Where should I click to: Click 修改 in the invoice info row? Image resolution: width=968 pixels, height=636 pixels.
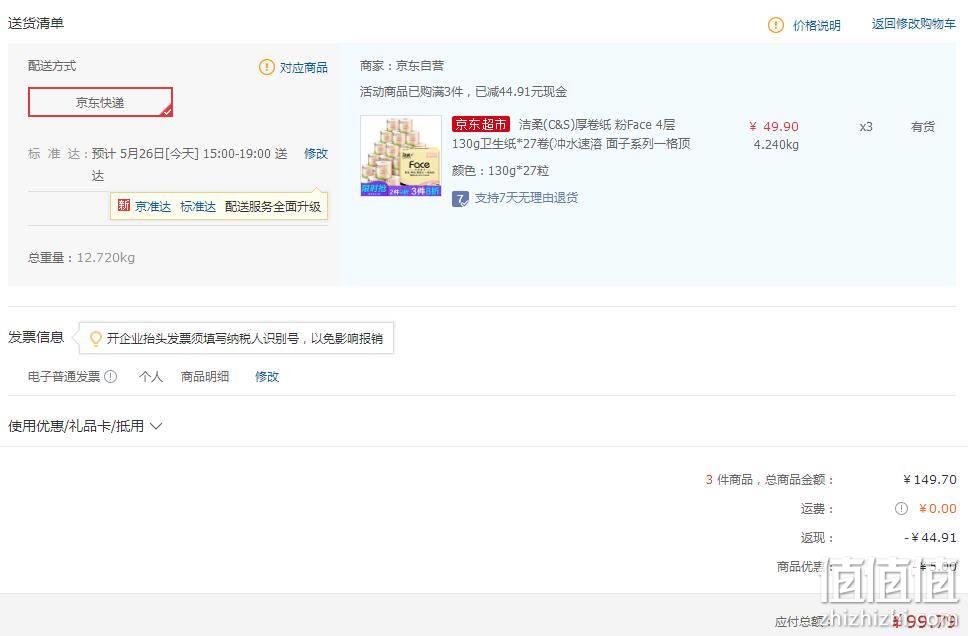tap(267, 377)
